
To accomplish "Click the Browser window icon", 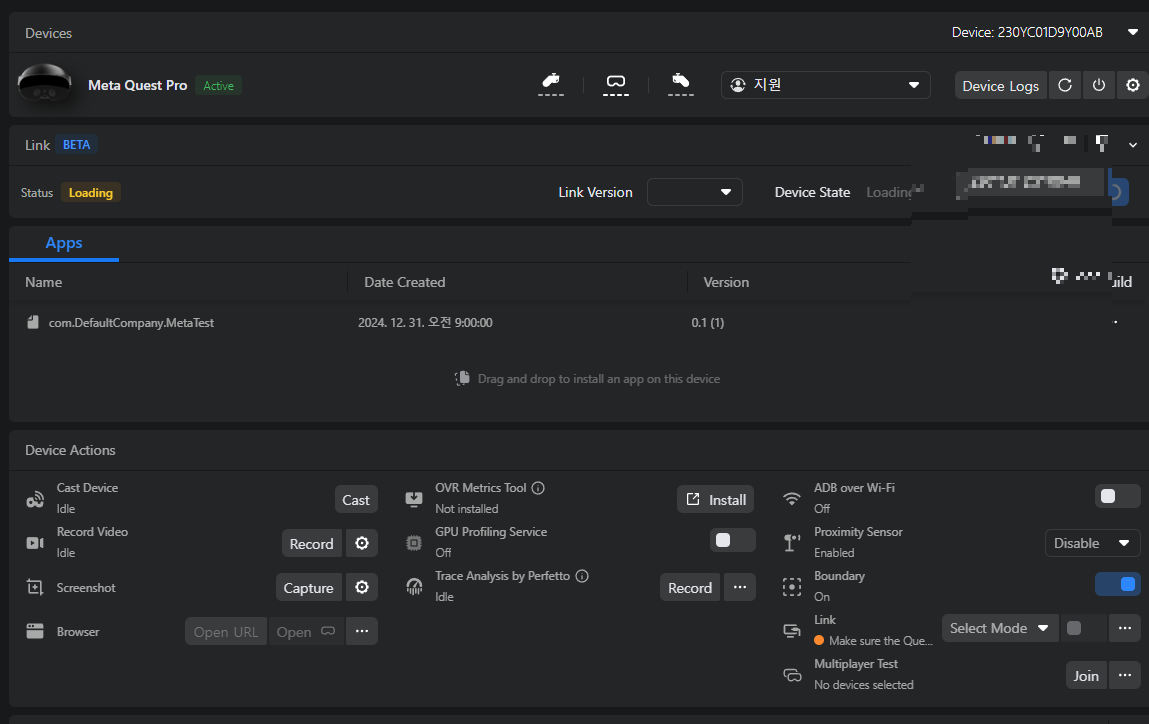I will 35,631.
